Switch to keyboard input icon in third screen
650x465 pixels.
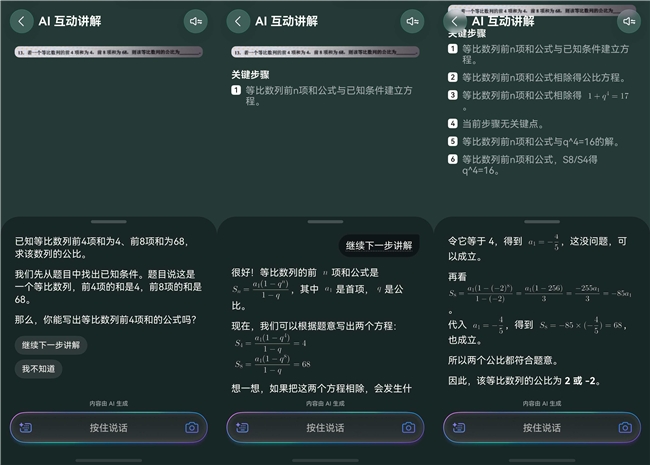pos(459,427)
